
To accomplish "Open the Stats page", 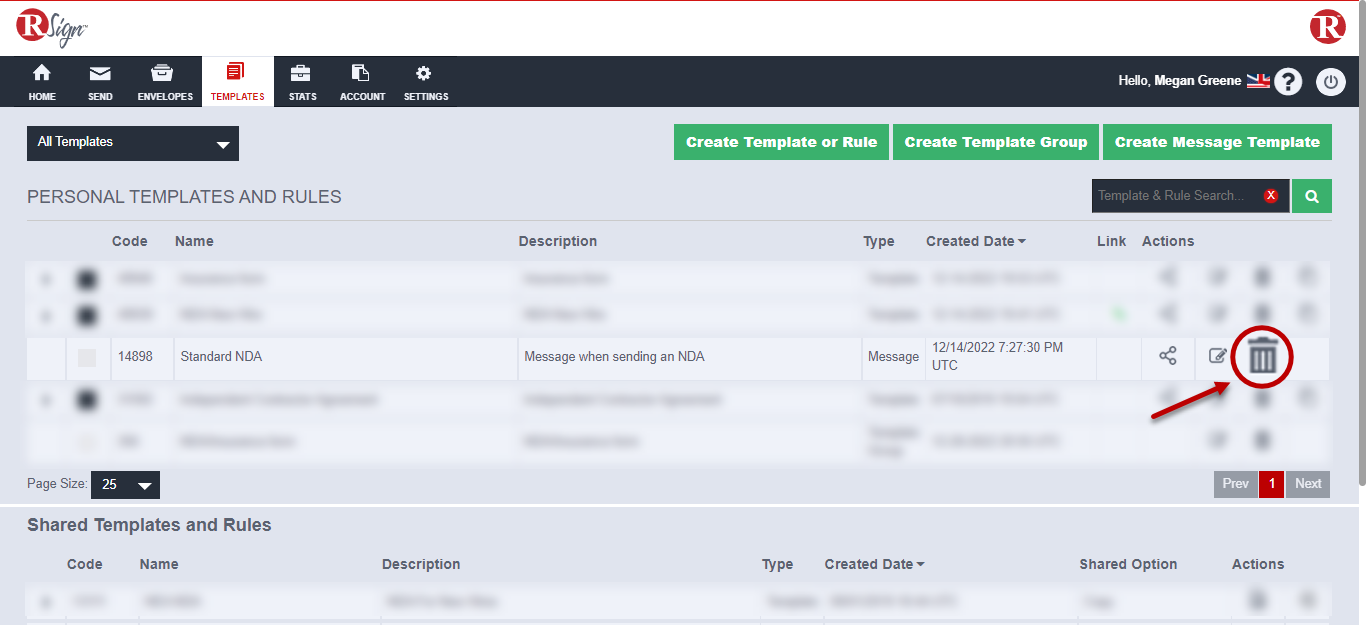I will (x=302, y=82).
